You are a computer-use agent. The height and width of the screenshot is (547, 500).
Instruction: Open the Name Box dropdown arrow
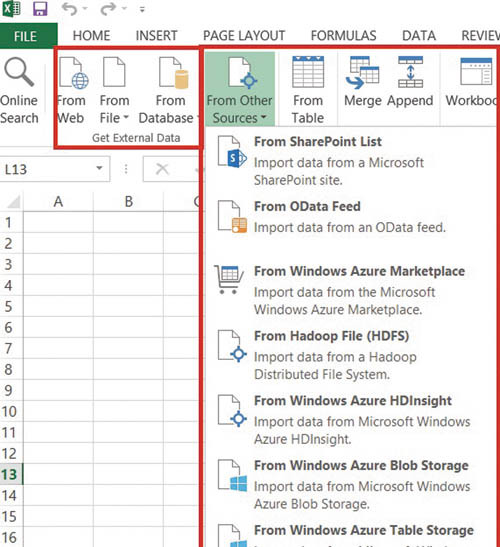point(99,169)
